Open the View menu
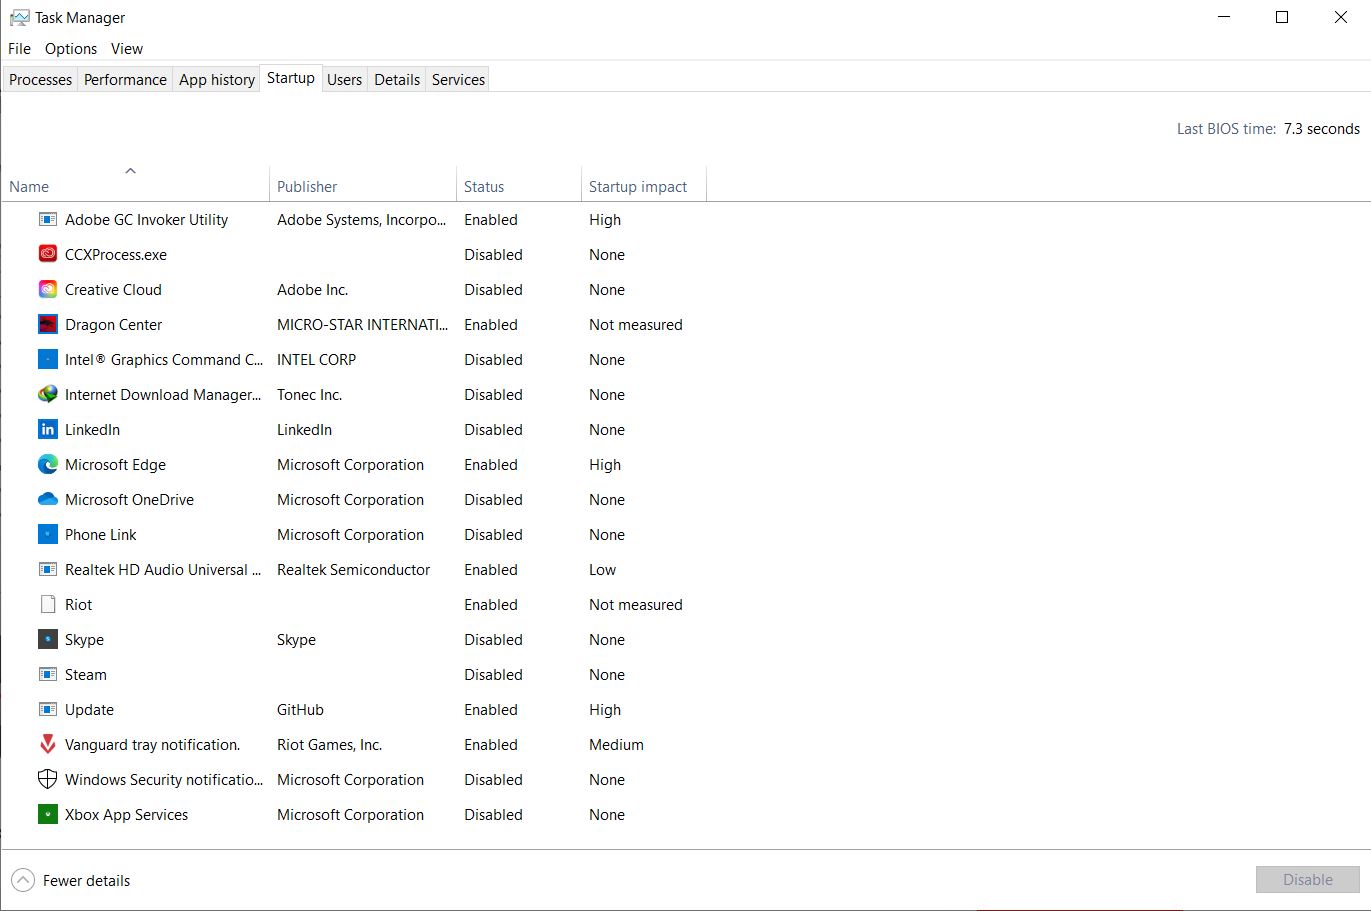Screen dimensions: 1371x911 pyautogui.click(x=127, y=48)
